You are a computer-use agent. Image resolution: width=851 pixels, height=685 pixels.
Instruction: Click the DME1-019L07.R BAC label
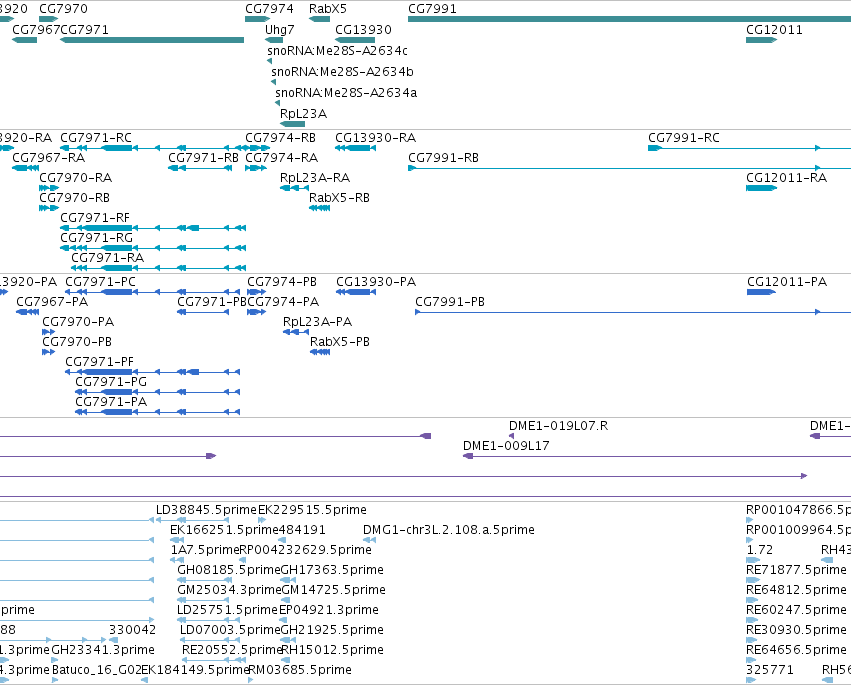coord(558,426)
